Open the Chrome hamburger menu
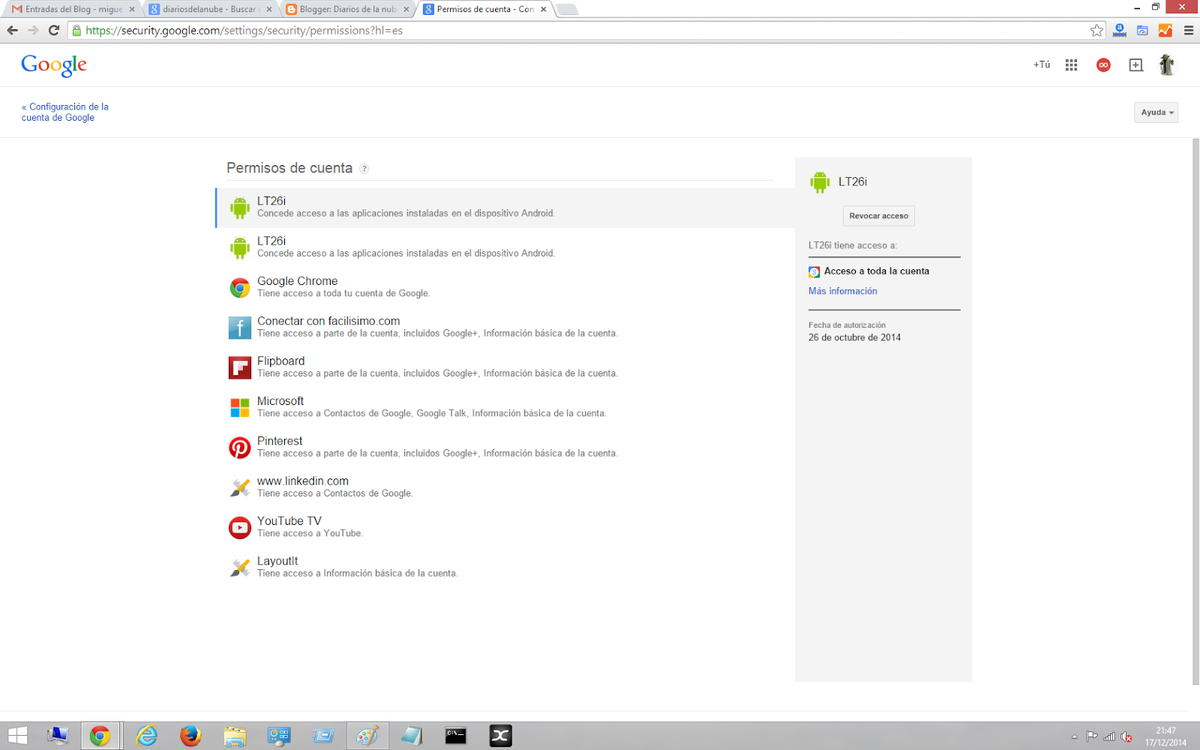Image resolution: width=1200 pixels, height=750 pixels. (x=1187, y=30)
